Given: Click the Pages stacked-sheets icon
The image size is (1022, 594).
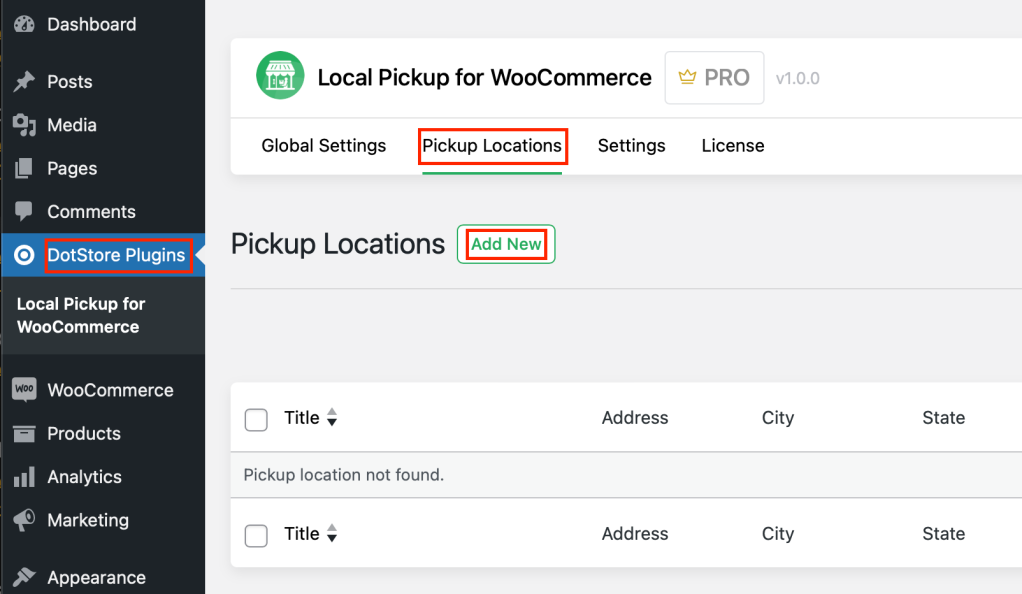Looking at the screenshot, I should click(24, 168).
